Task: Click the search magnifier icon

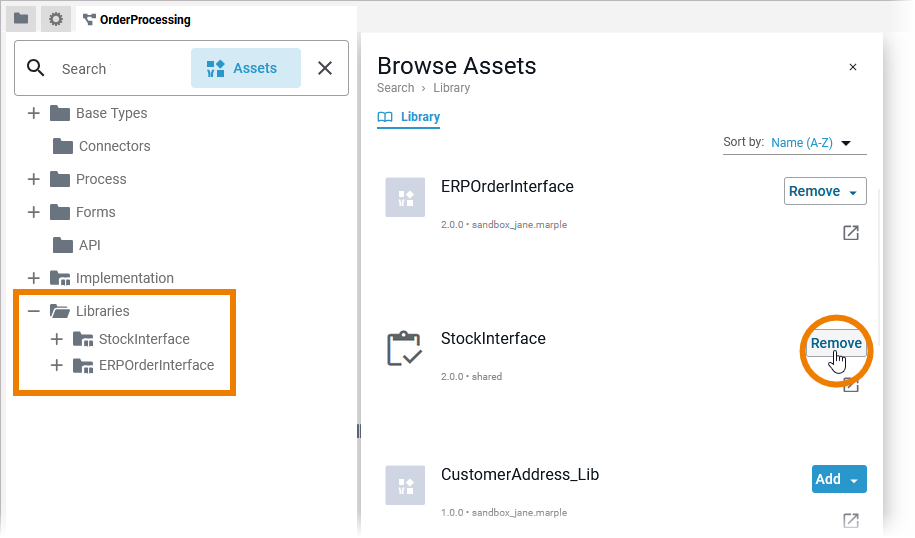Action: (x=36, y=68)
